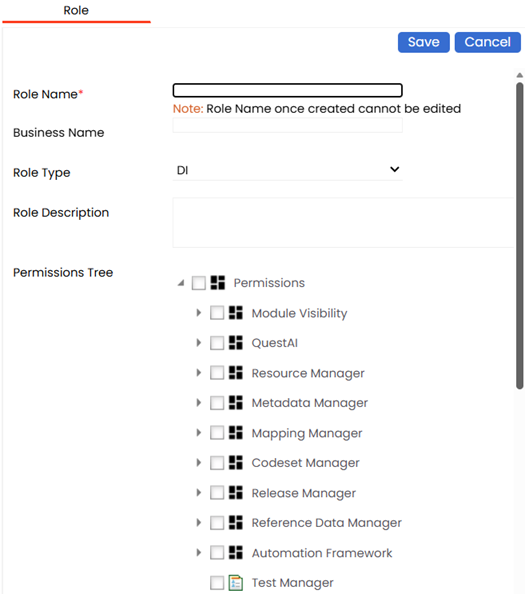Select the Test Manager tree item label
Viewport: 525px width, 594px height.
(x=292, y=583)
